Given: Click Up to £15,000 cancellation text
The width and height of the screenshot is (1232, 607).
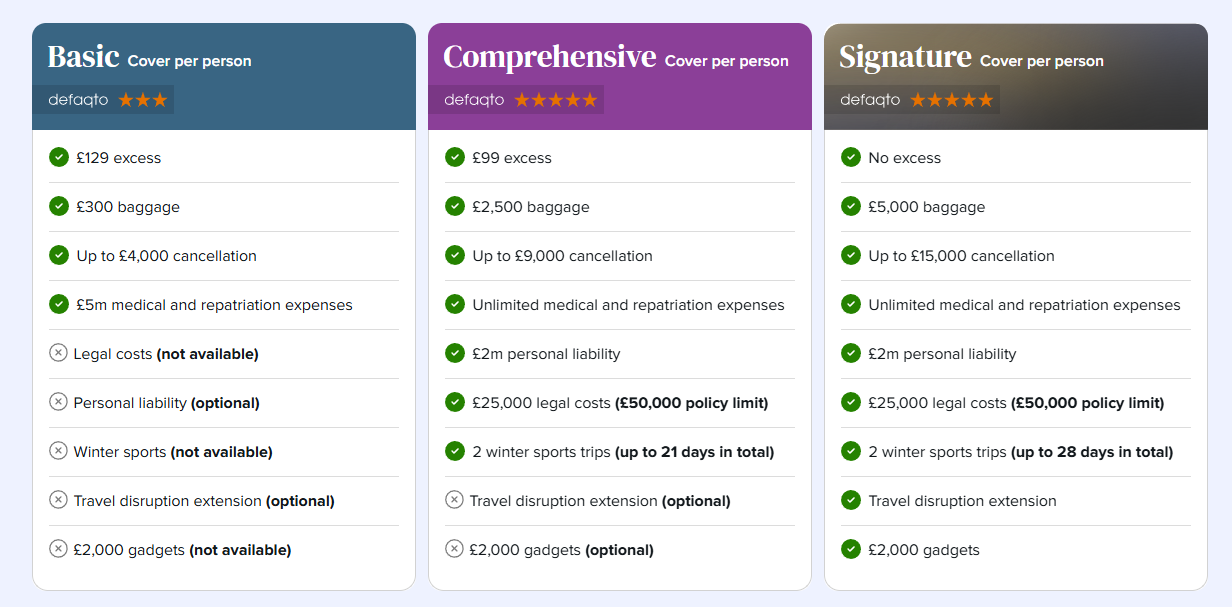Looking at the screenshot, I should [961, 256].
